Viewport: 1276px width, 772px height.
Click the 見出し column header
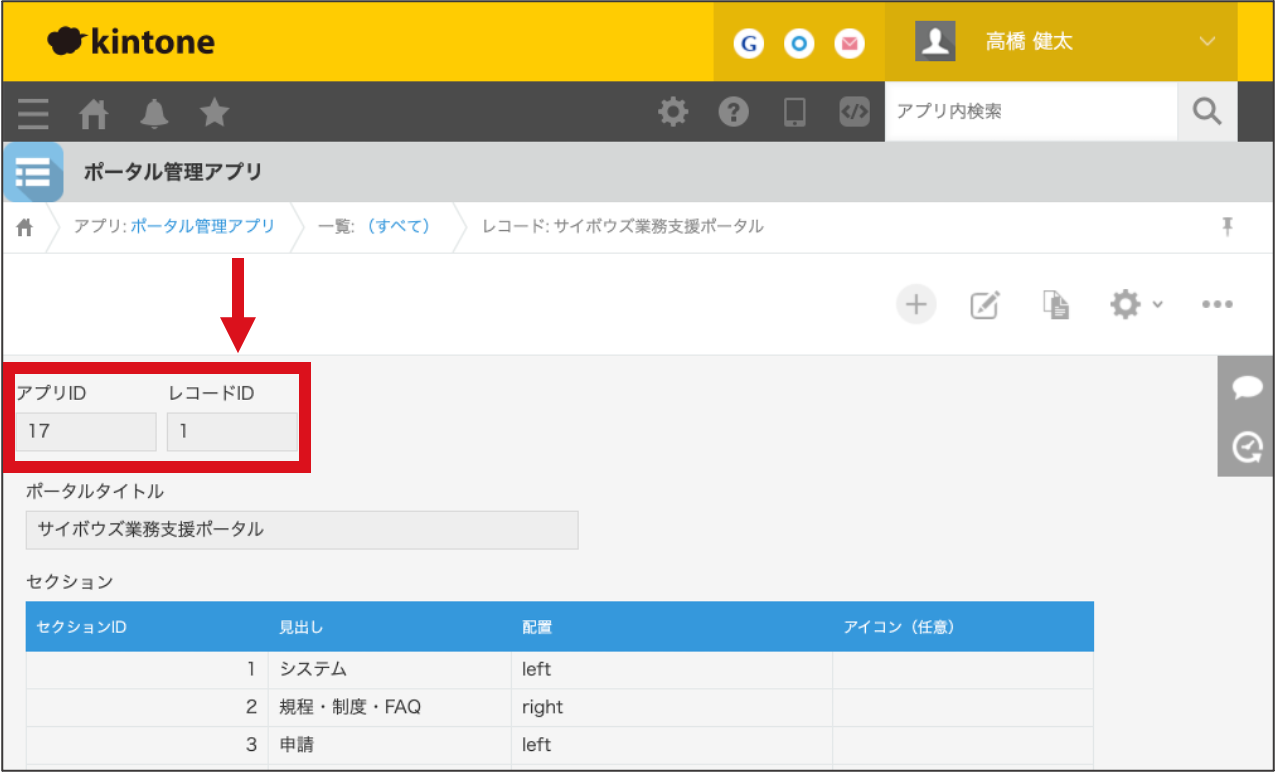pos(390,627)
